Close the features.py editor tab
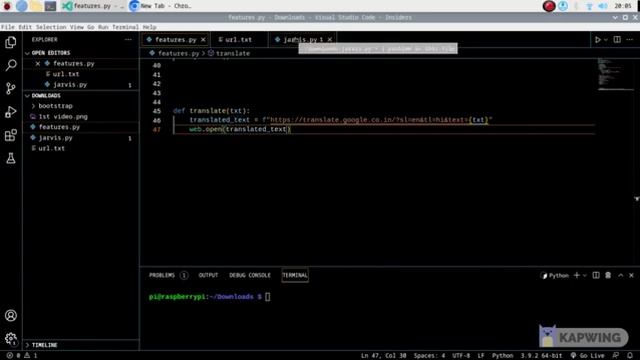The height and width of the screenshot is (360, 640). 203,40
